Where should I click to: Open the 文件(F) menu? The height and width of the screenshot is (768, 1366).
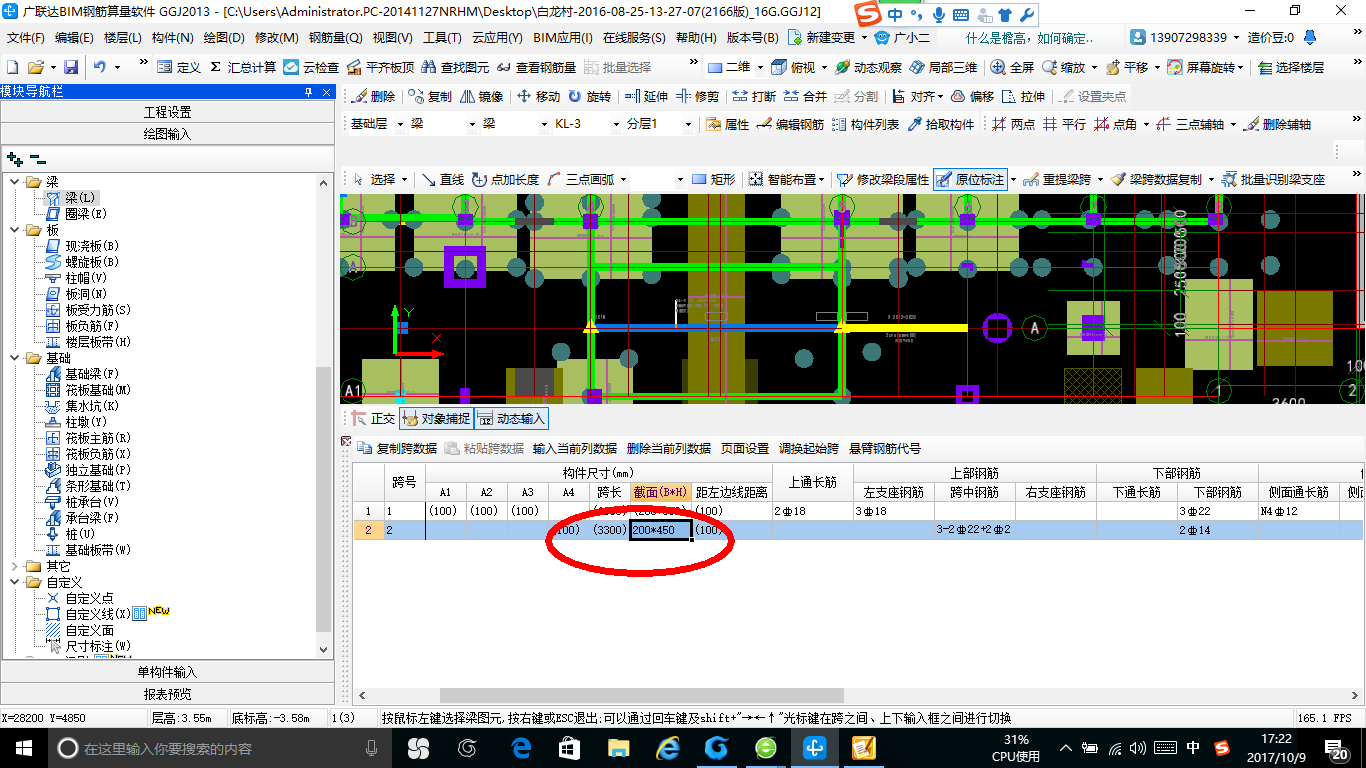pyautogui.click(x=26, y=38)
